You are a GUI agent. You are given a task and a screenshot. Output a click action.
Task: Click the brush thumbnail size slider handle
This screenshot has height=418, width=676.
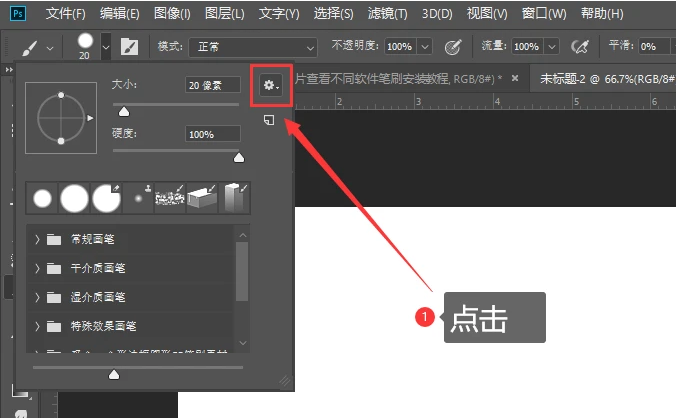click(x=114, y=374)
